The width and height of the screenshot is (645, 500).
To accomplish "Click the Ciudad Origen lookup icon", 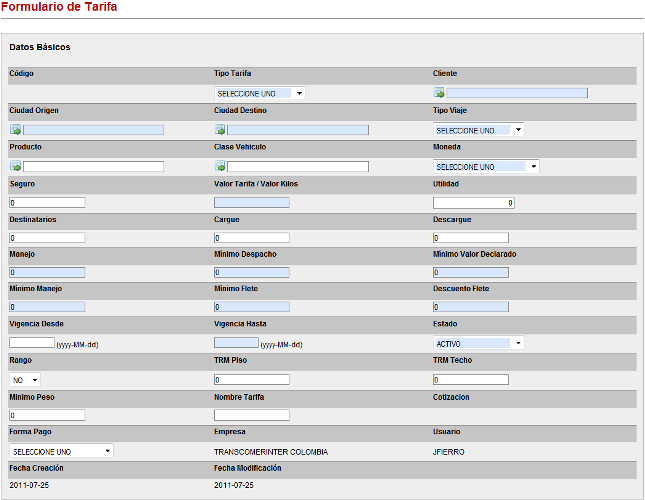I will point(15,130).
